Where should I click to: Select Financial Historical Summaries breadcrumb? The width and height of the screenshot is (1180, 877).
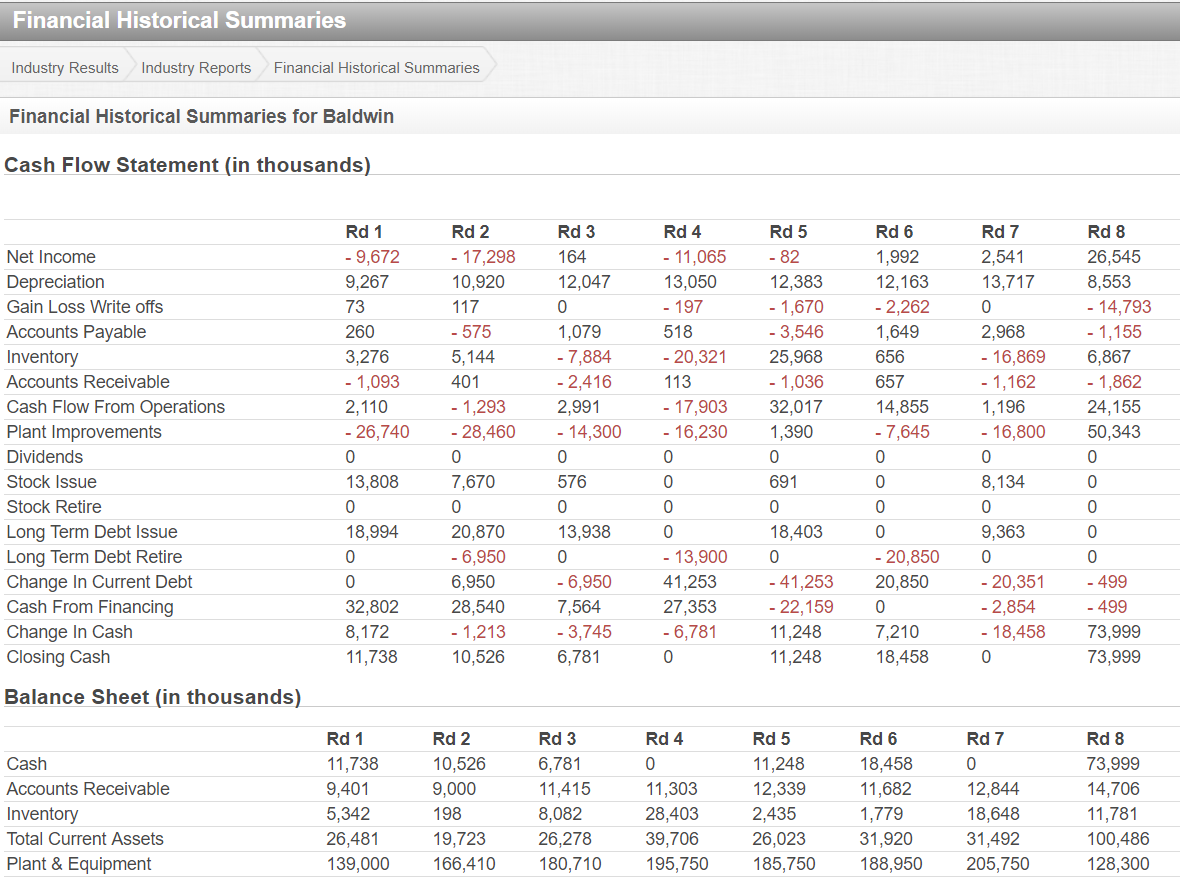click(x=376, y=68)
